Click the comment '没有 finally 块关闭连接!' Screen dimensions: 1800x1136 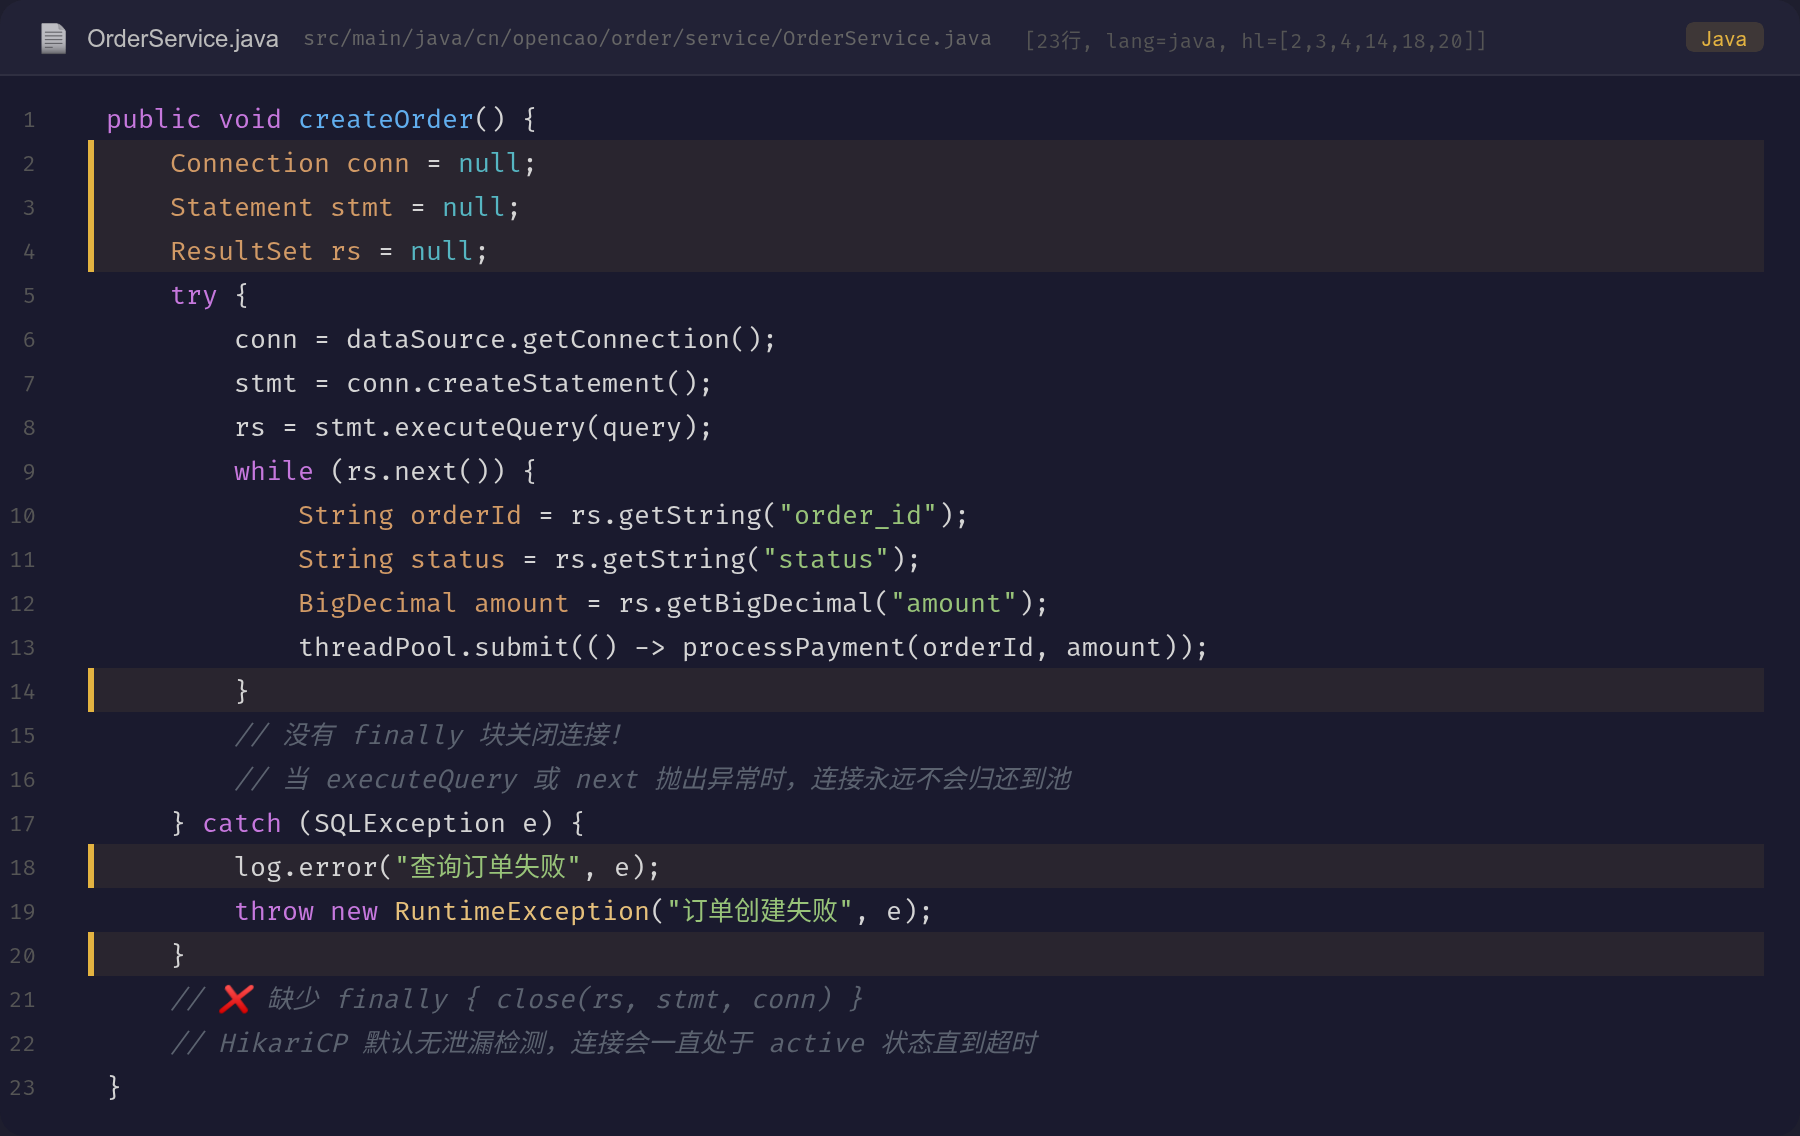pos(429,735)
